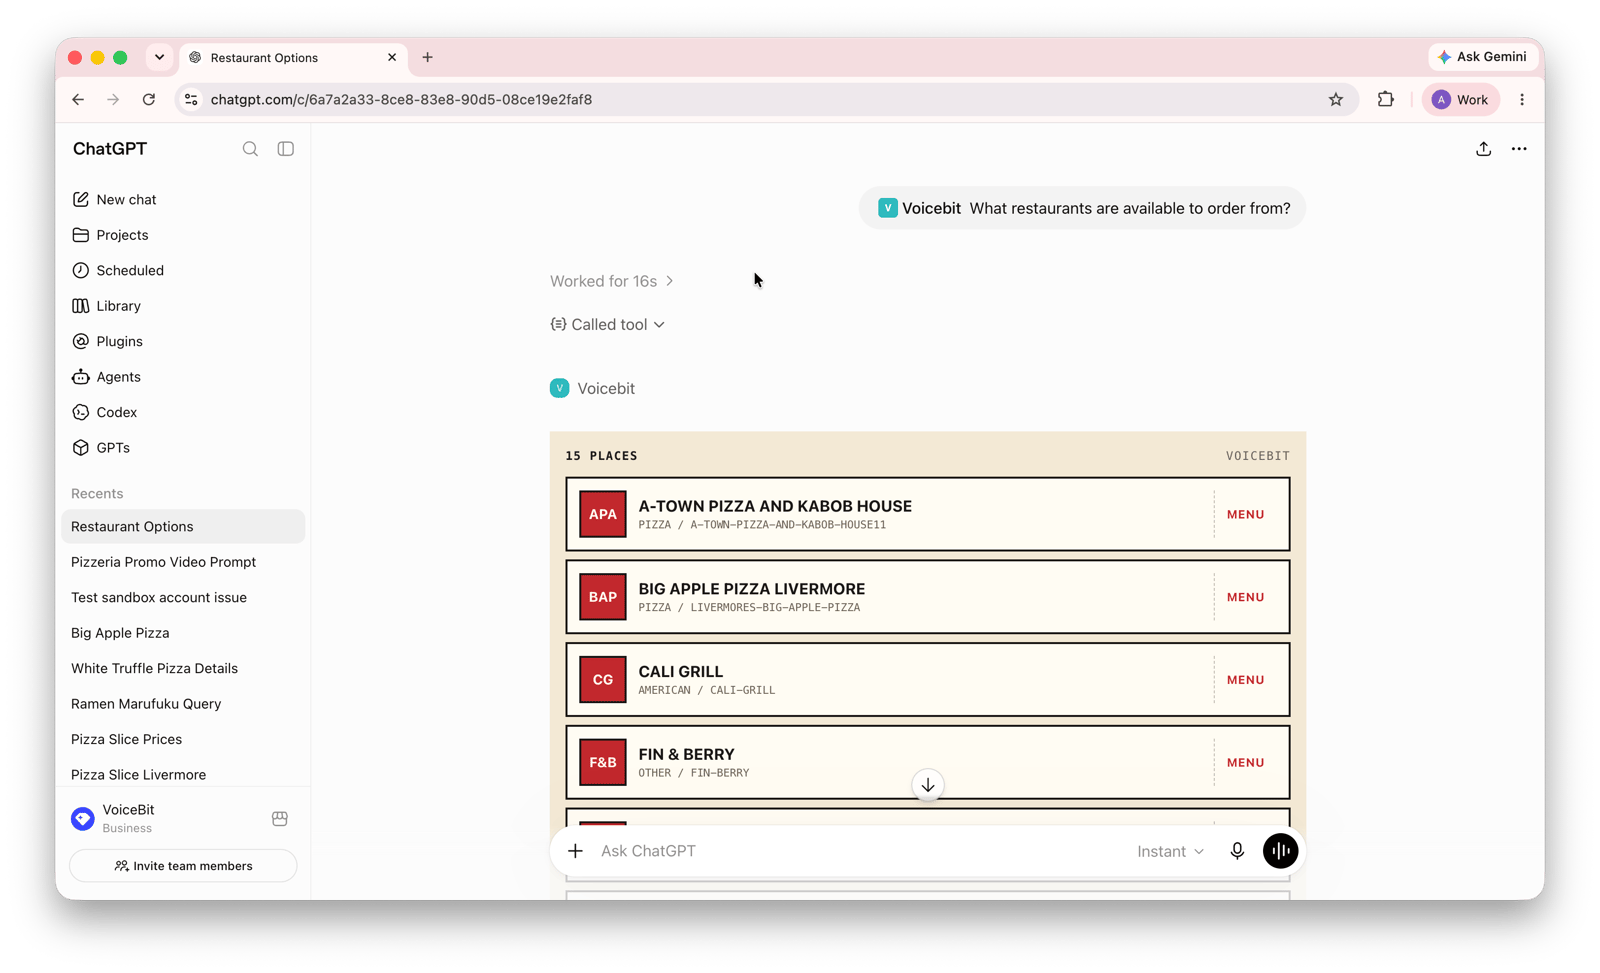Screen dimensions: 1600x973
Task: Open the tab search dropdown arrow
Action: coord(159,58)
